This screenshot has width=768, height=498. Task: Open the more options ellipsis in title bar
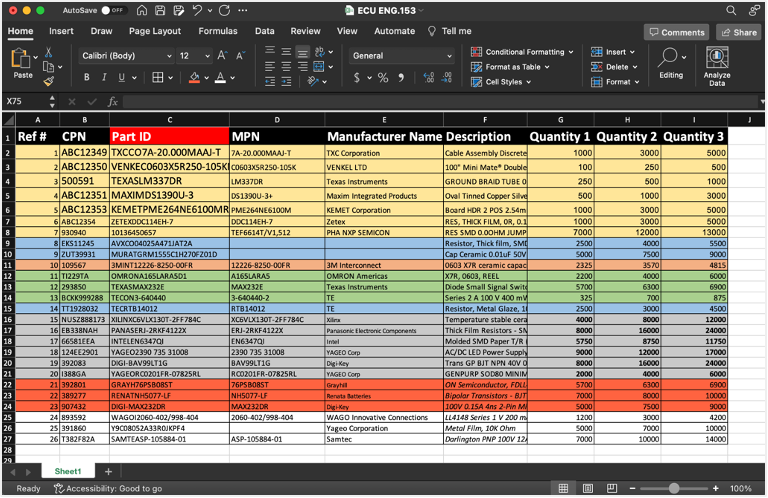(x=242, y=10)
